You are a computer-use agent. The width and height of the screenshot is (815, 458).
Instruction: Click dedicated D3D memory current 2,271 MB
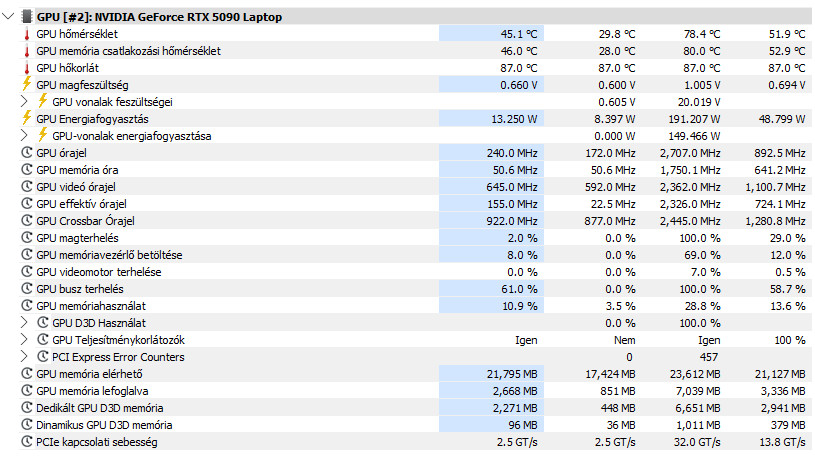[515, 408]
